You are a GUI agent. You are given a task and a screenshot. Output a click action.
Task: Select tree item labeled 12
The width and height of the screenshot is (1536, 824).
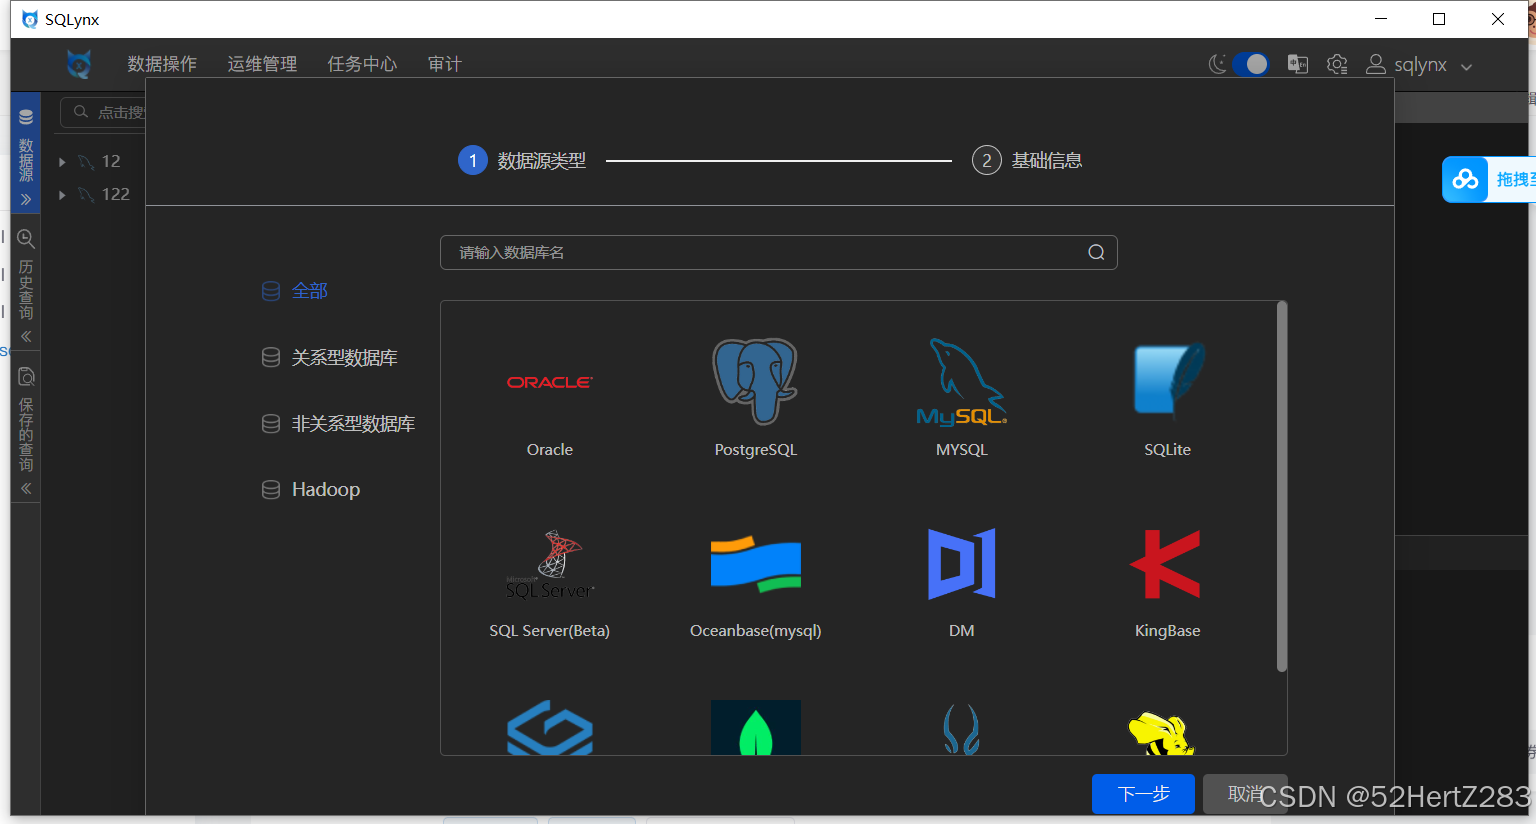pos(111,162)
